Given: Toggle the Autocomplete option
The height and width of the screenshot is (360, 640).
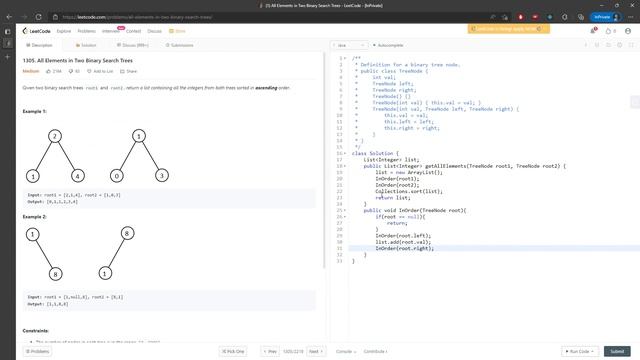Looking at the screenshot, I should coord(388,45).
